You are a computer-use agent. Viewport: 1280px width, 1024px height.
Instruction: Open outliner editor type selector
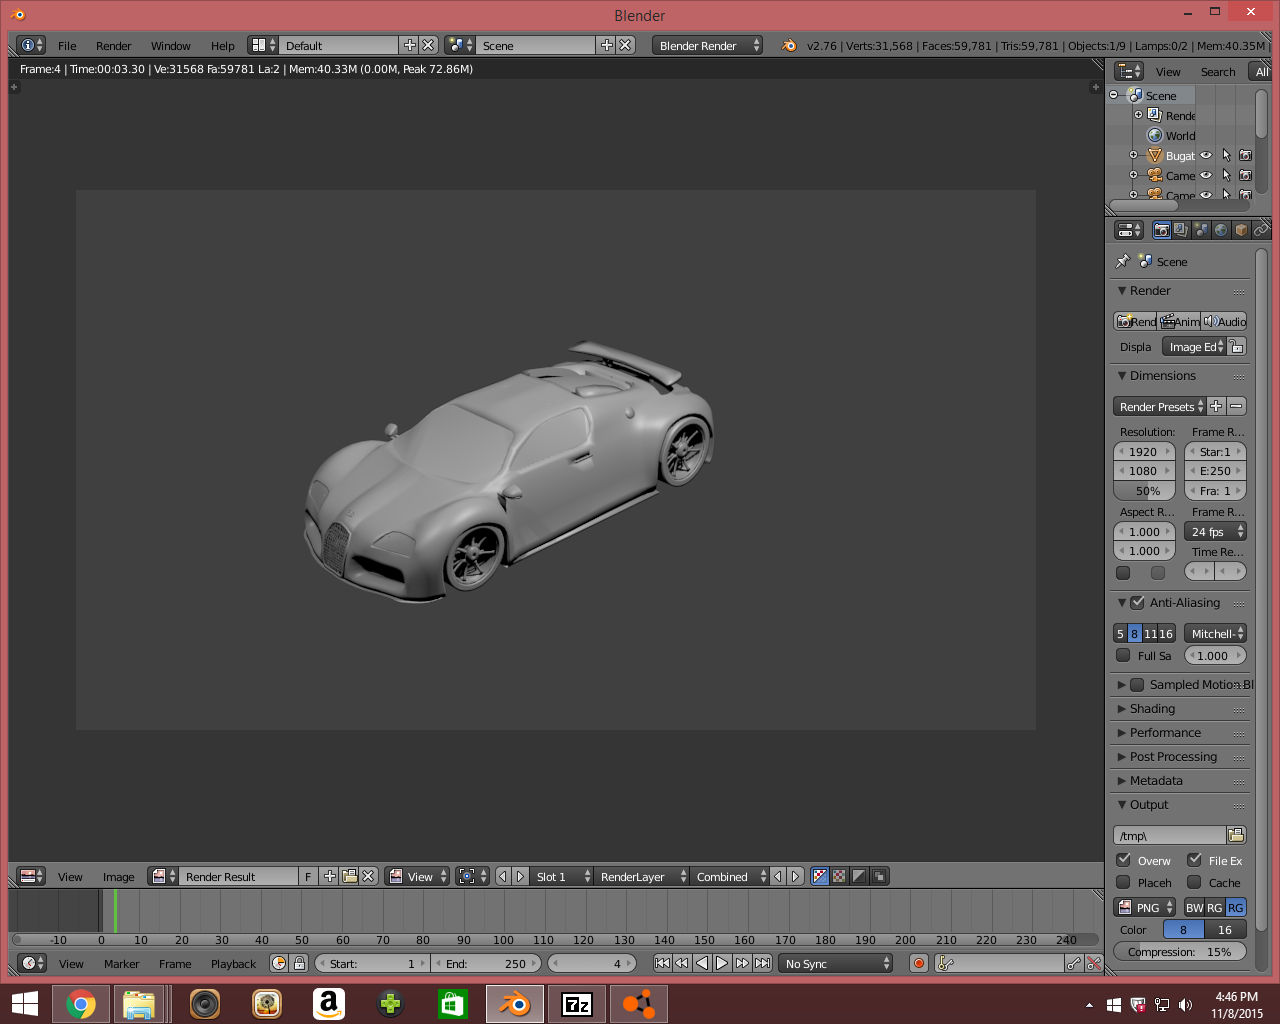coord(1129,71)
